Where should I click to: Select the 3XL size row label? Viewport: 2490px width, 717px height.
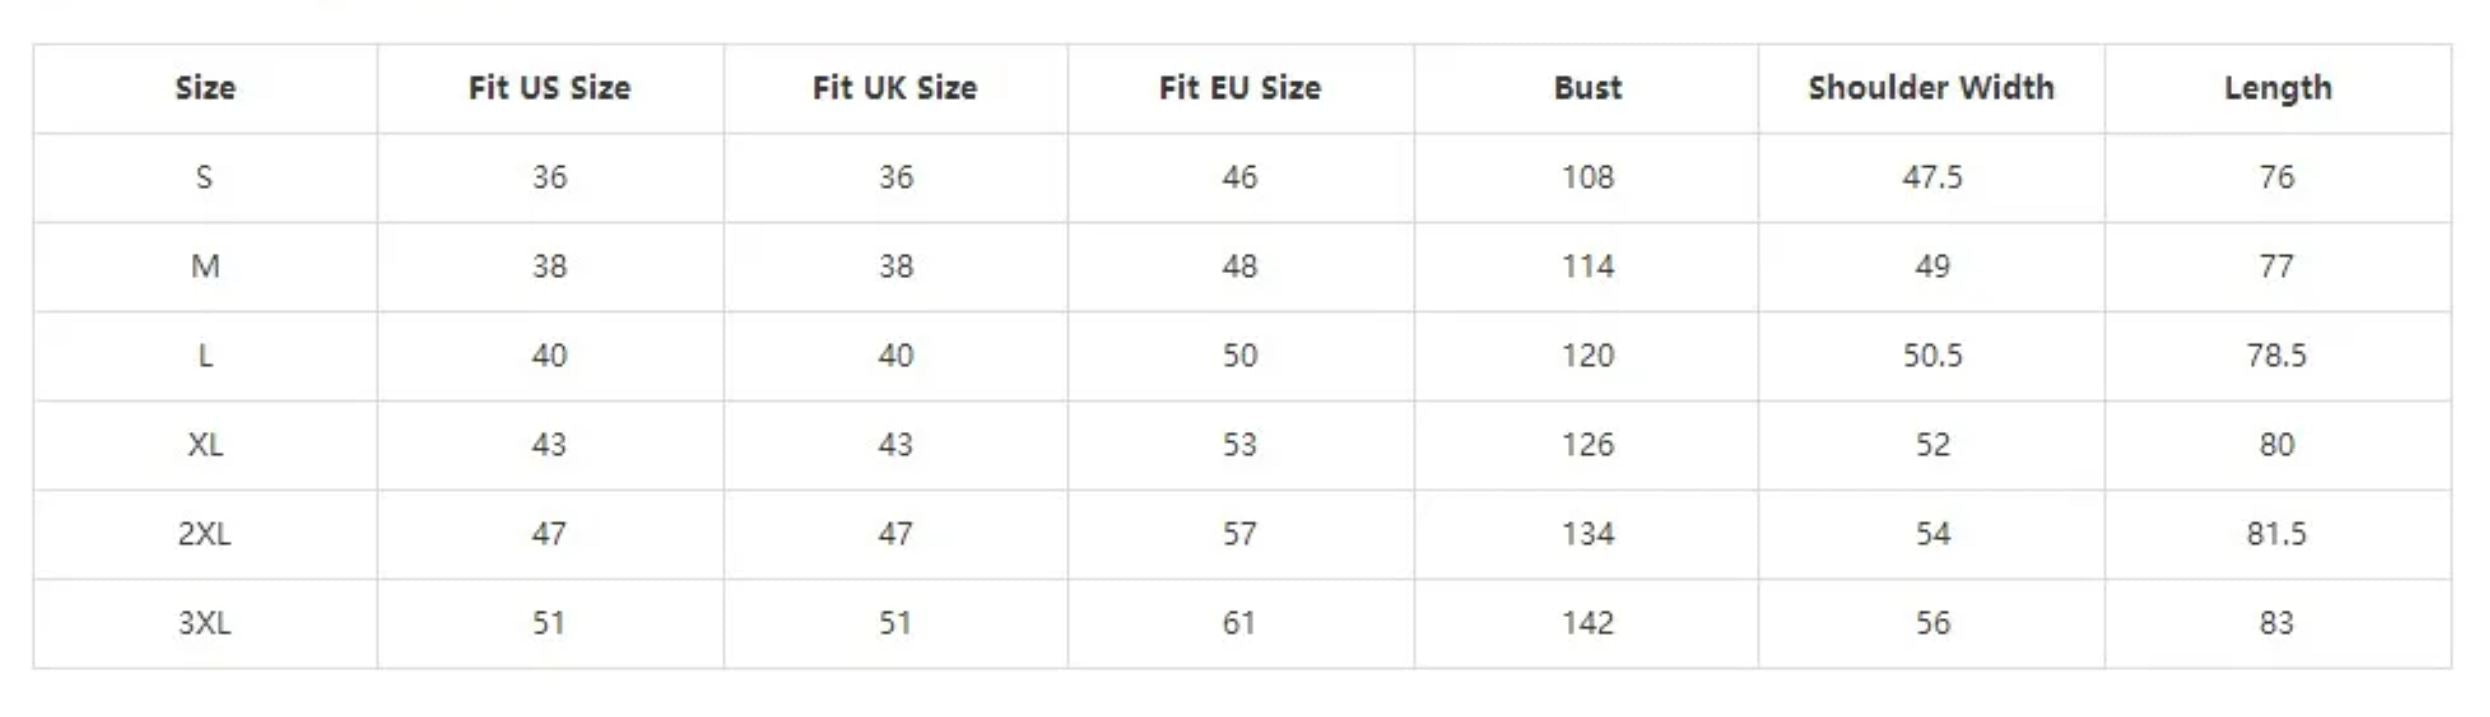(205, 622)
